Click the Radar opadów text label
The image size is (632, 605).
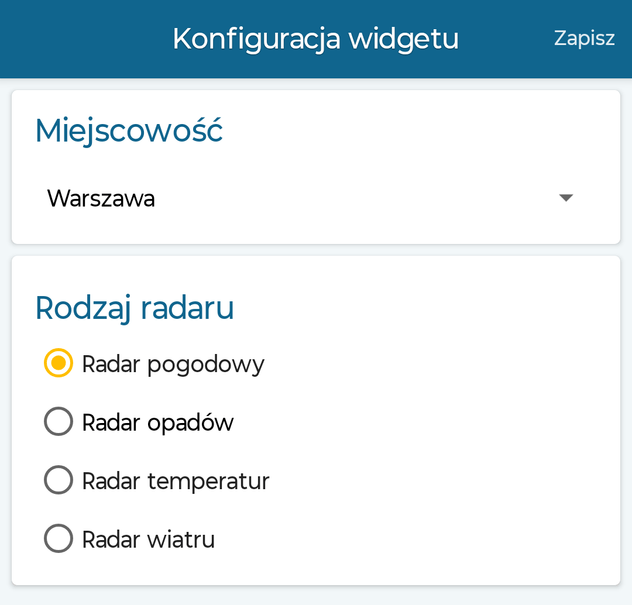pos(158,423)
